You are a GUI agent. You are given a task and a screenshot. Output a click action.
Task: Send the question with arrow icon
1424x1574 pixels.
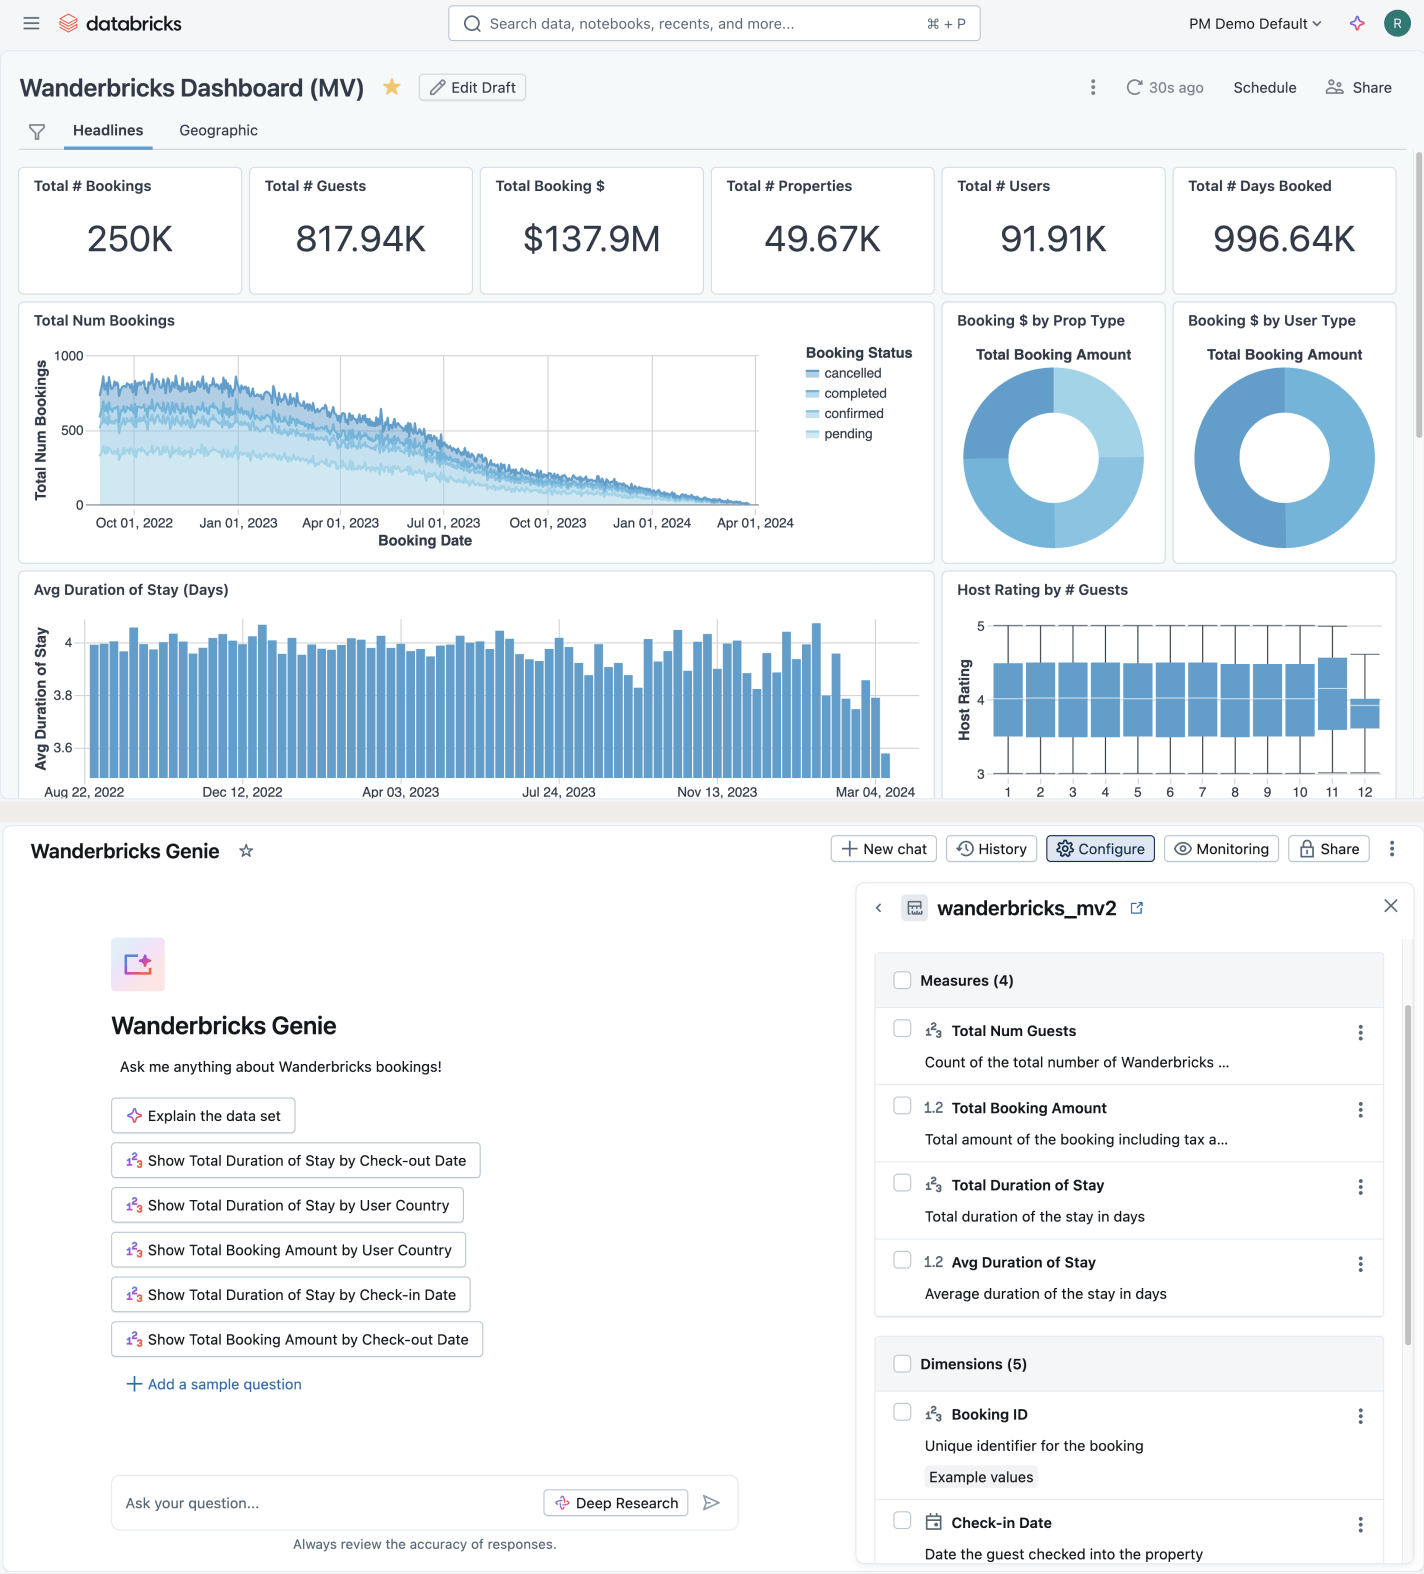[711, 1503]
